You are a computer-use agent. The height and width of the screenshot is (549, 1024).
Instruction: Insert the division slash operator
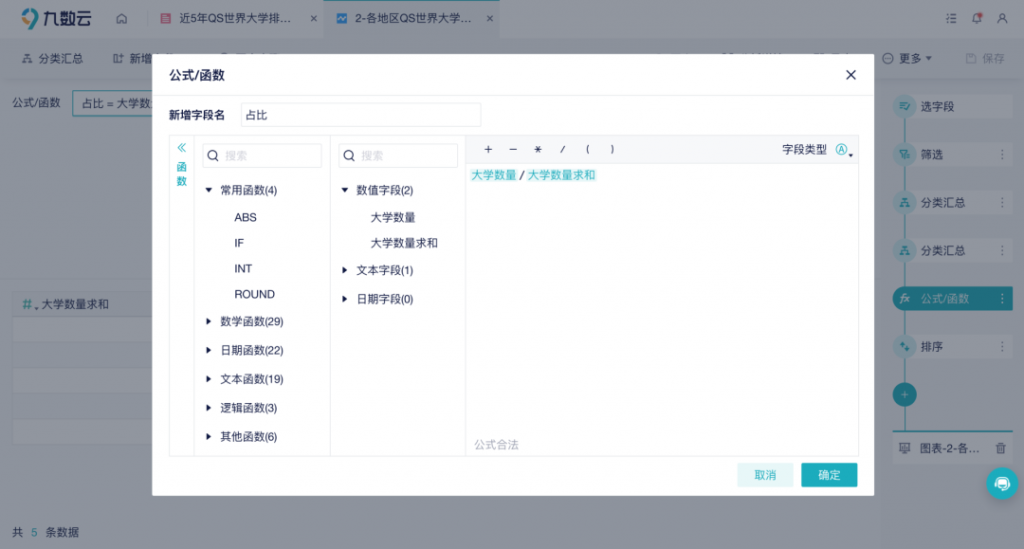coord(563,150)
